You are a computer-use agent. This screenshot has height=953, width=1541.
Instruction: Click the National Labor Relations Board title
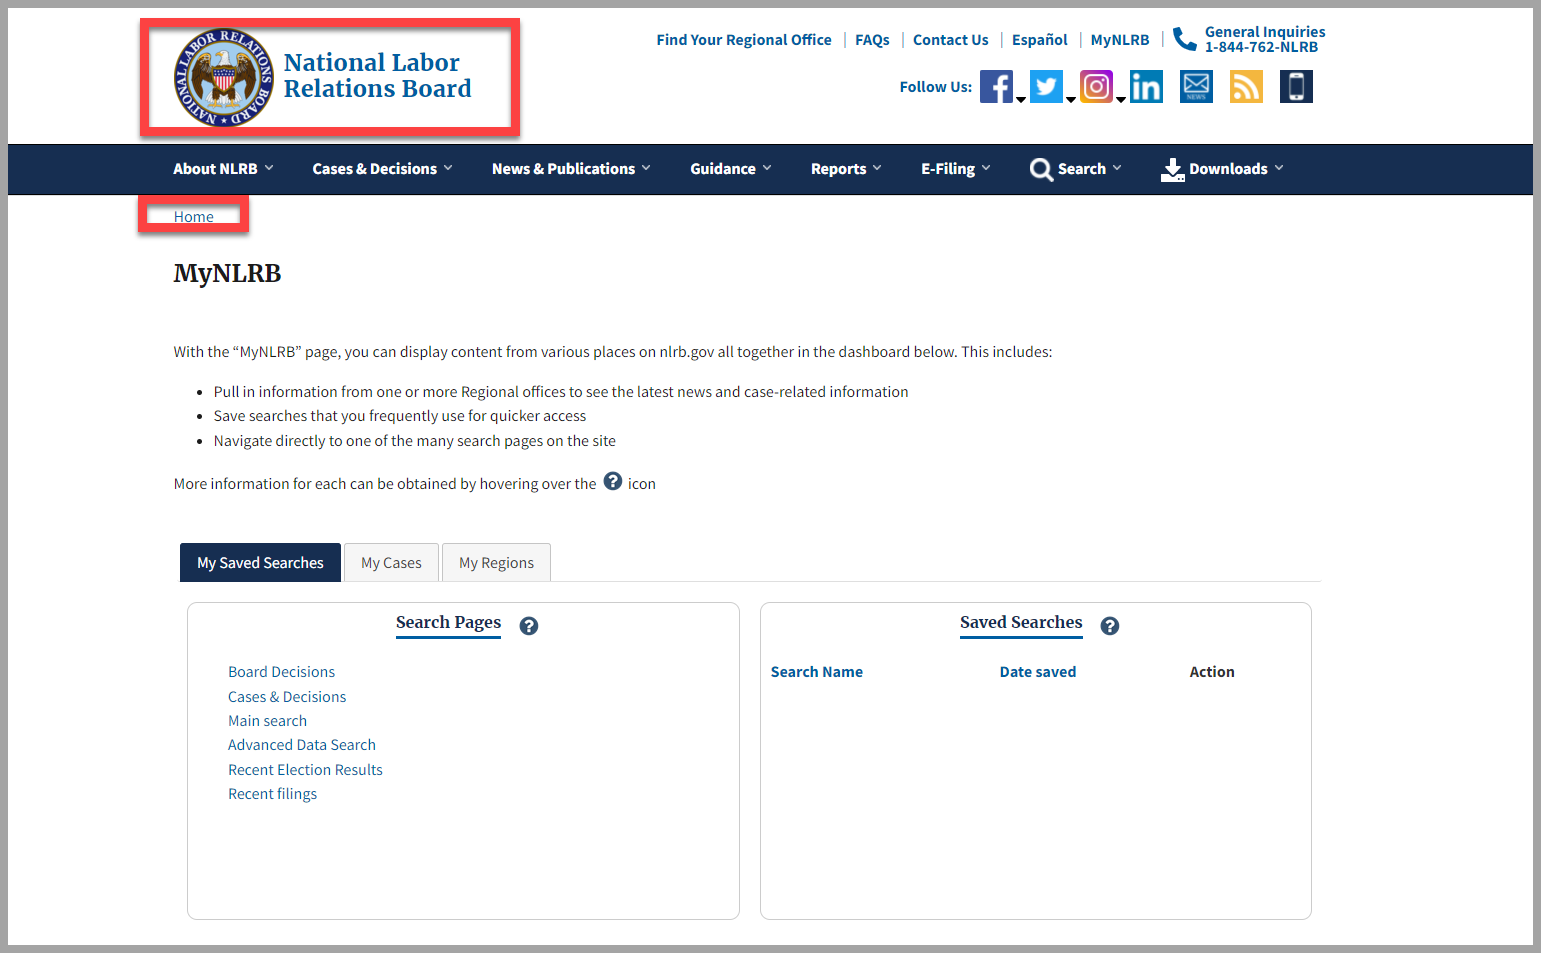pyautogui.click(x=377, y=76)
